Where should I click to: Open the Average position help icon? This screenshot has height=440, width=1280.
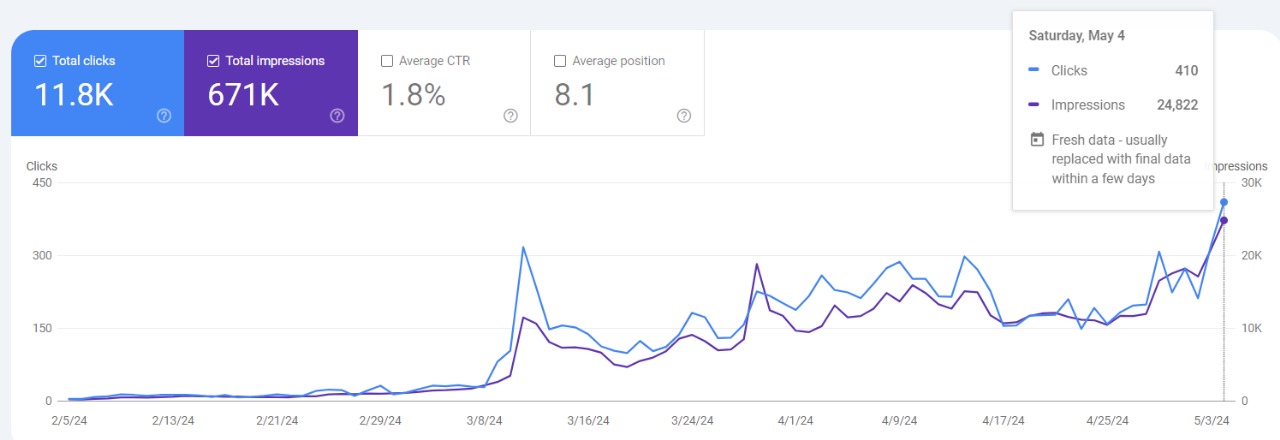[684, 116]
